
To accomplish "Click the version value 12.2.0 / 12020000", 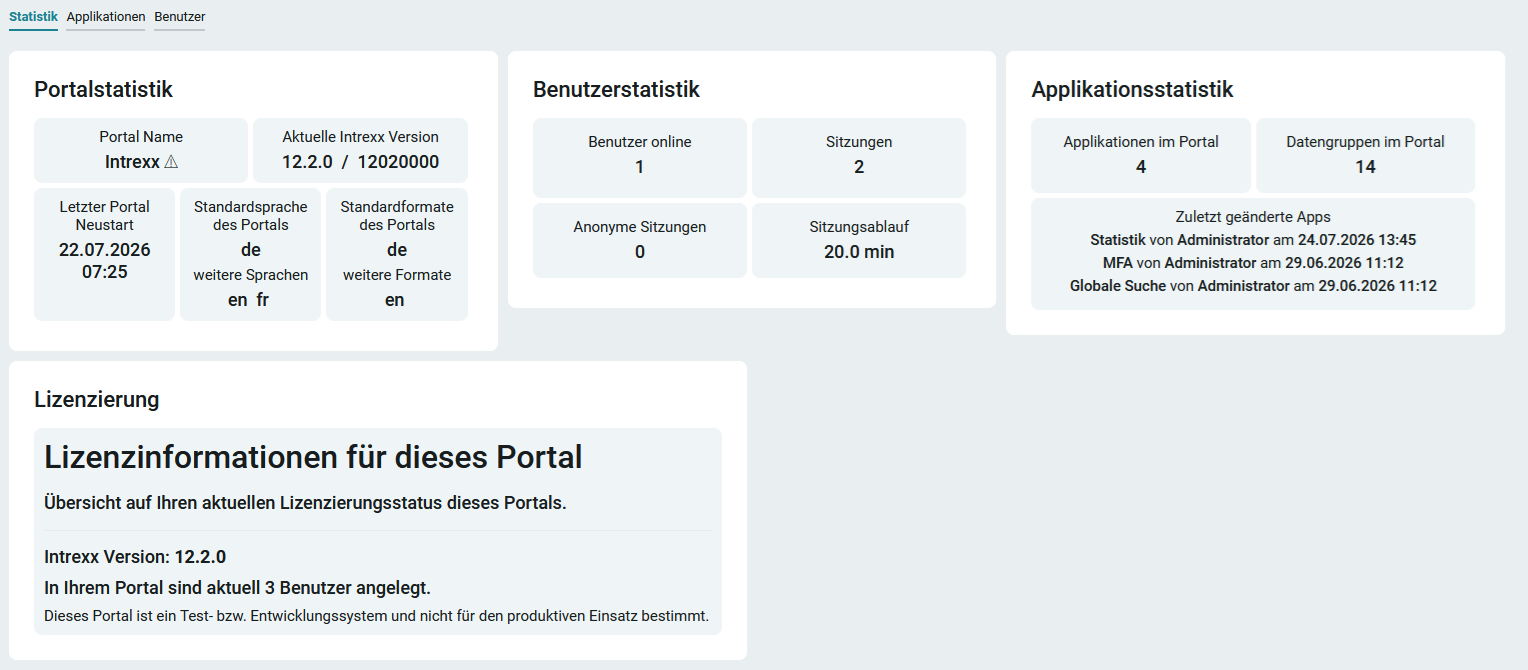I will [360, 162].
